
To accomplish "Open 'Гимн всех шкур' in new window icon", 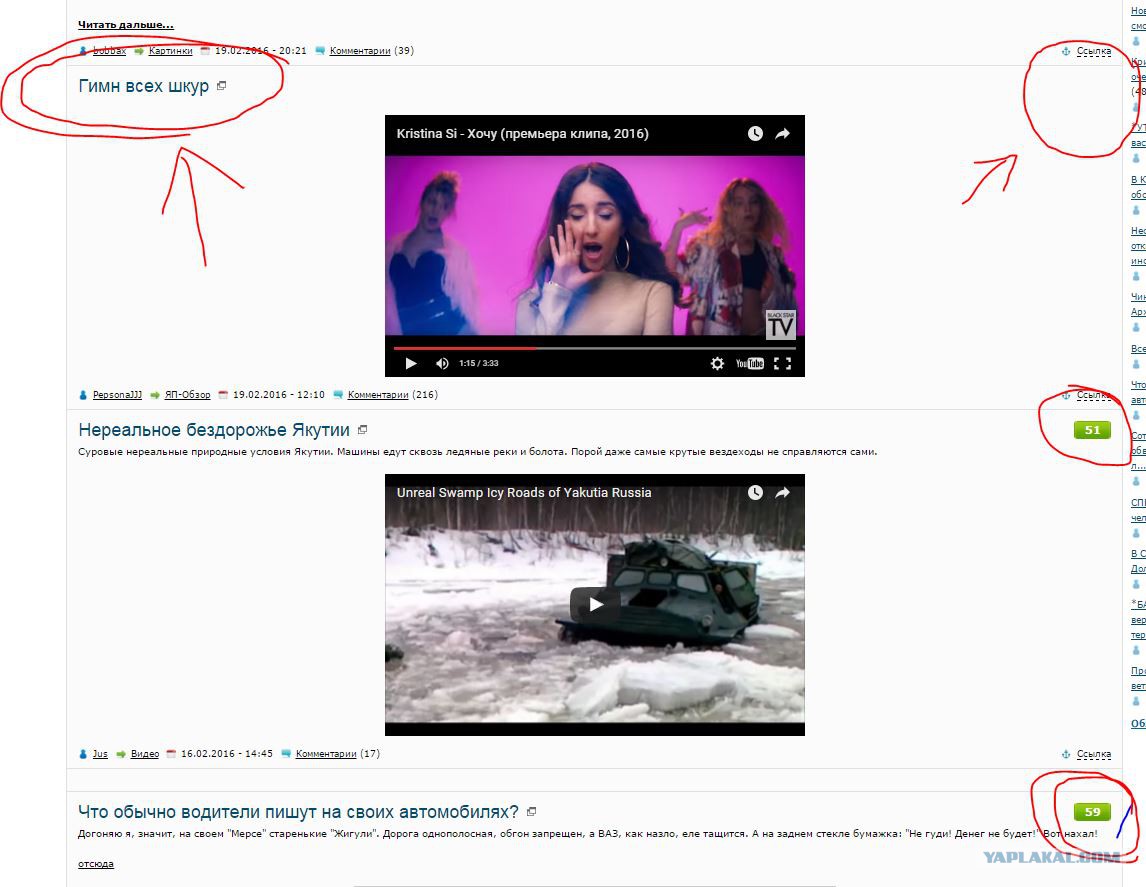I will (x=221, y=85).
